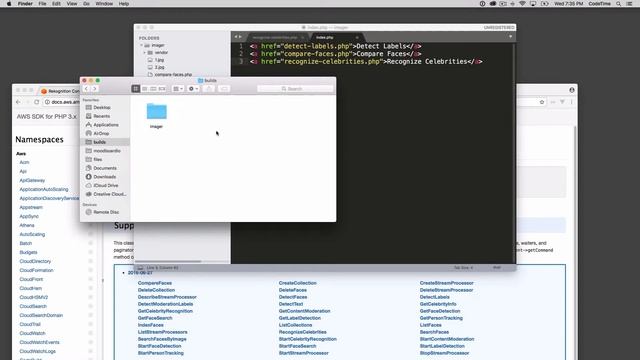640x360 pixels.
Task: Switch to recognize-celebrities.php tab in Sublime
Action: coord(275,37)
